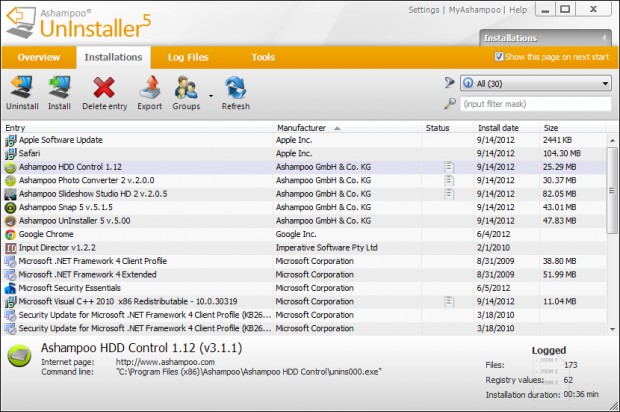620x412 pixels.
Task: Click the Ashampoo HDD Control 1.12 row icon
Action: pyautogui.click(x=10, y=167)
